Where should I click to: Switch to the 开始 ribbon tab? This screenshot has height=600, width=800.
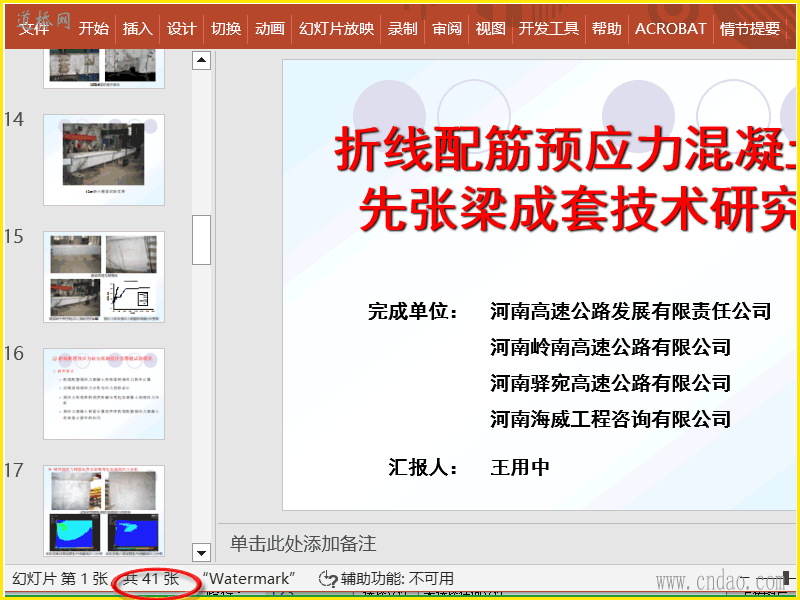(x=93, y=29)
